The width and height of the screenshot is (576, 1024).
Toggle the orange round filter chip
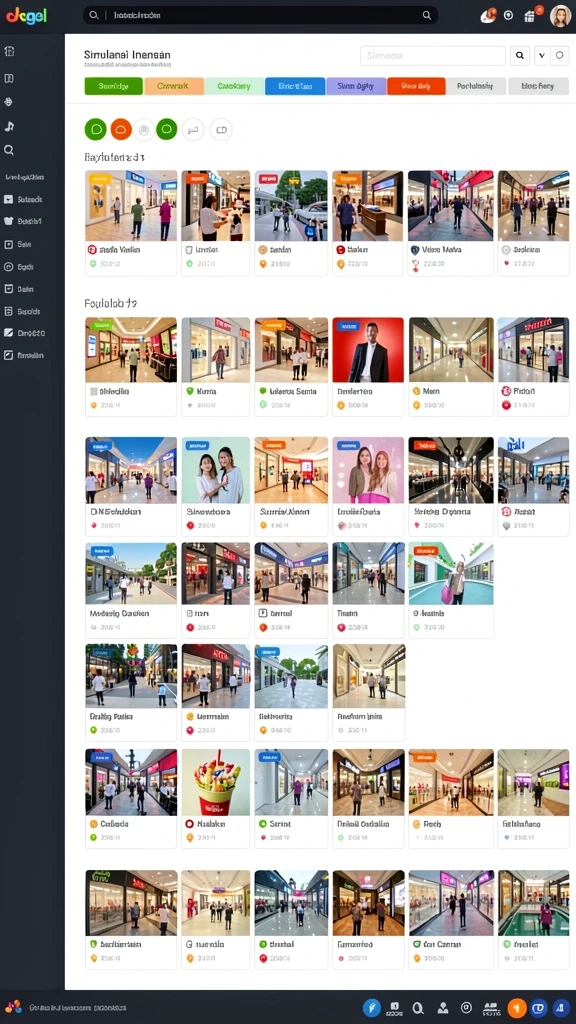[x=121, y=129]
